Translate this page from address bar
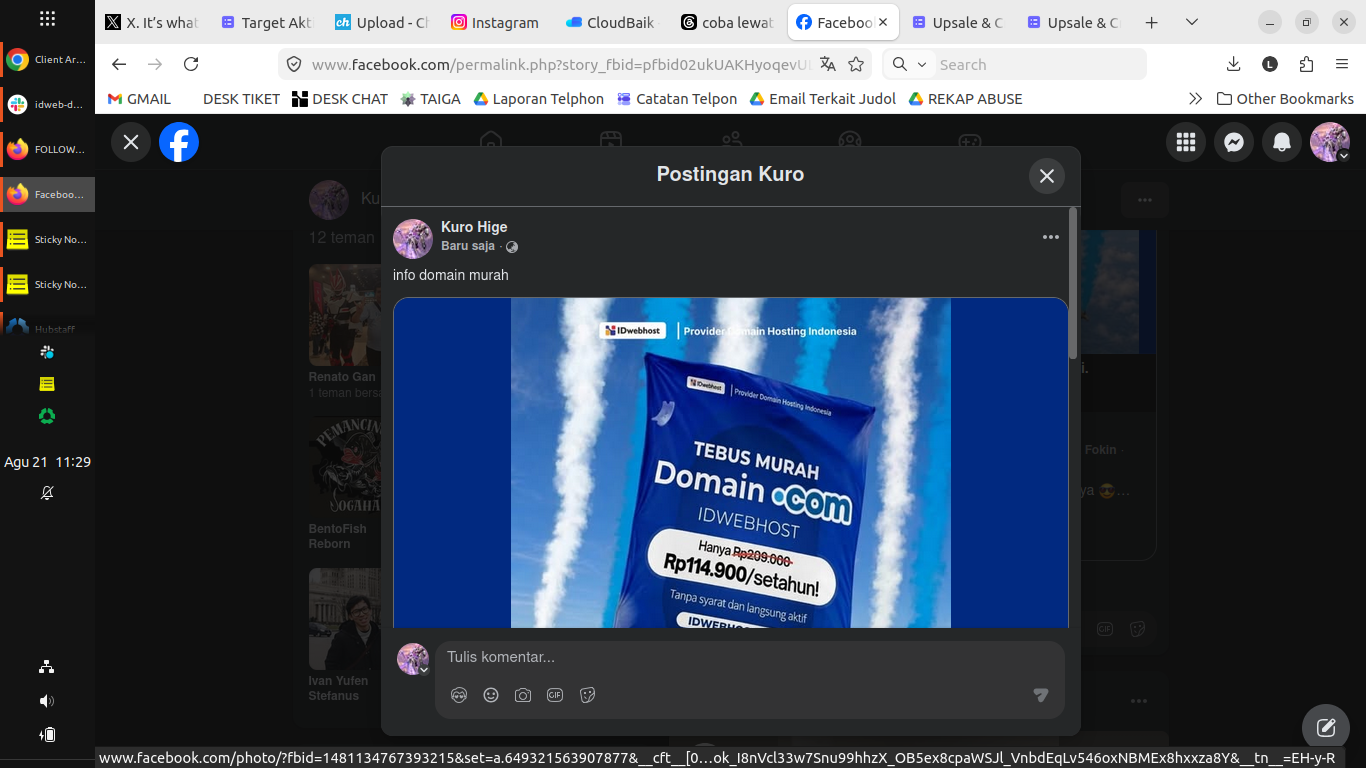1366x768 pixels. click(x=827, y=64)
